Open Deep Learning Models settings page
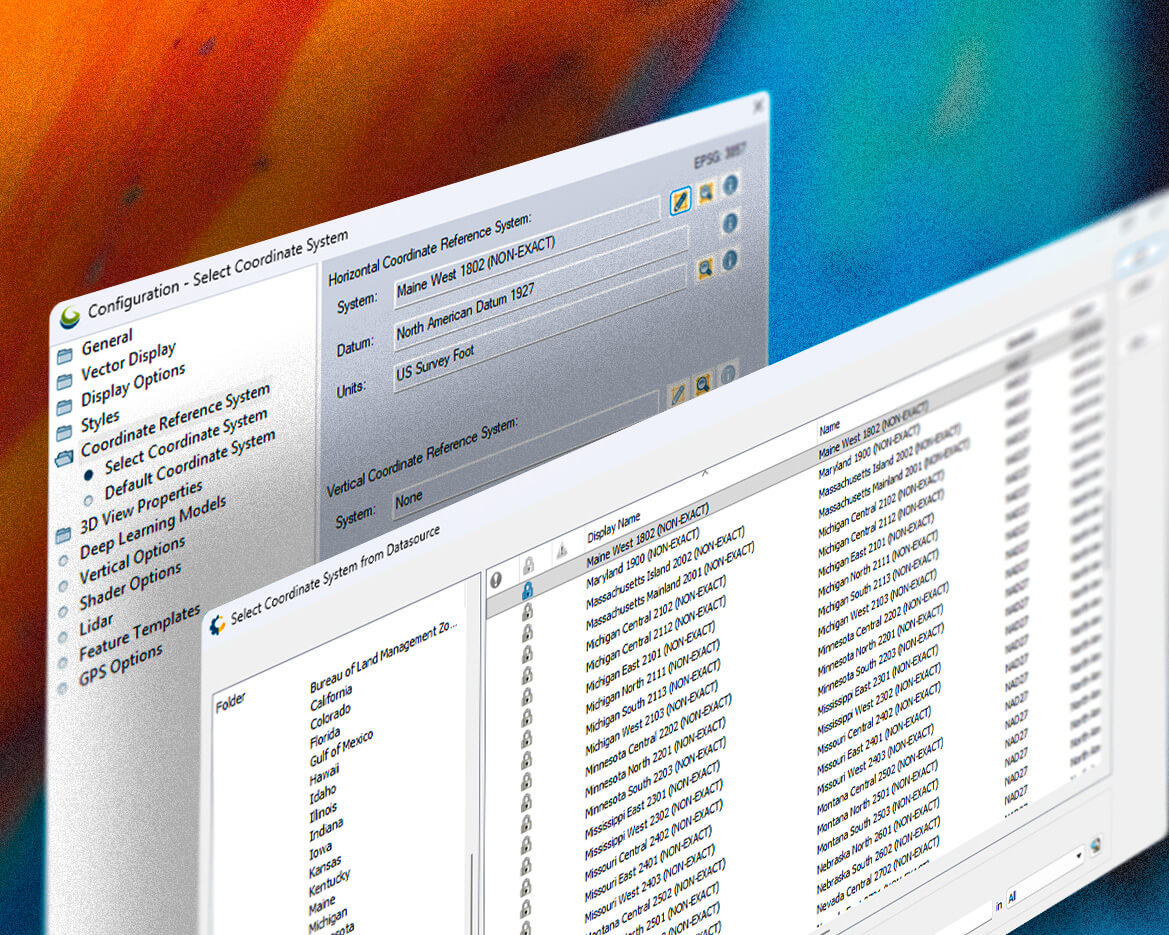This screenshot has height=935, width=1169. [x=153, y=528]
